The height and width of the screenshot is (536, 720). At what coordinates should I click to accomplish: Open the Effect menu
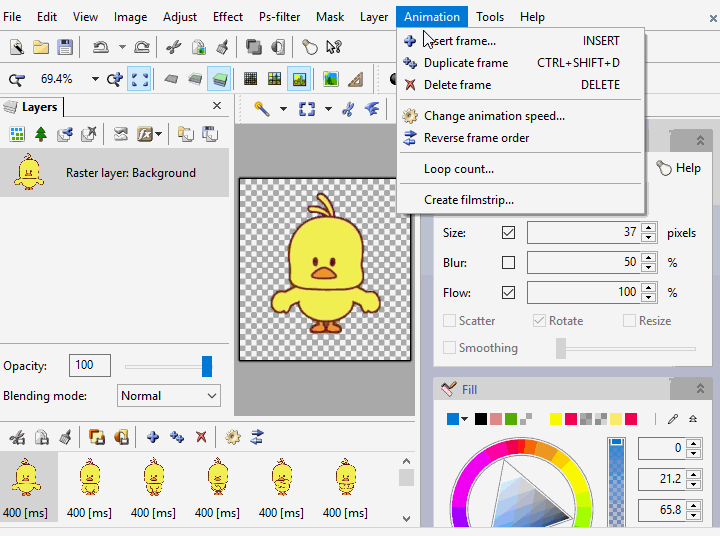(x=228, y=17)
